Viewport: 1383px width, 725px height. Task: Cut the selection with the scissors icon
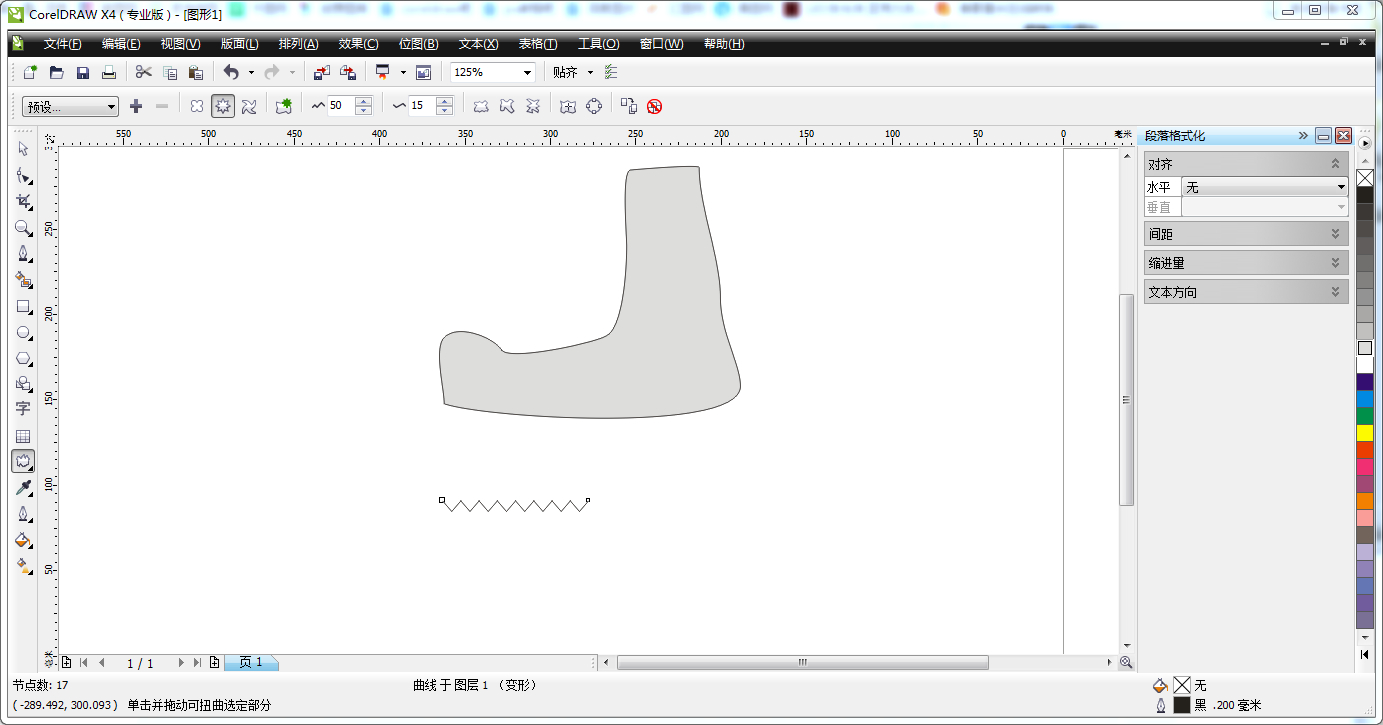point(144,72)
